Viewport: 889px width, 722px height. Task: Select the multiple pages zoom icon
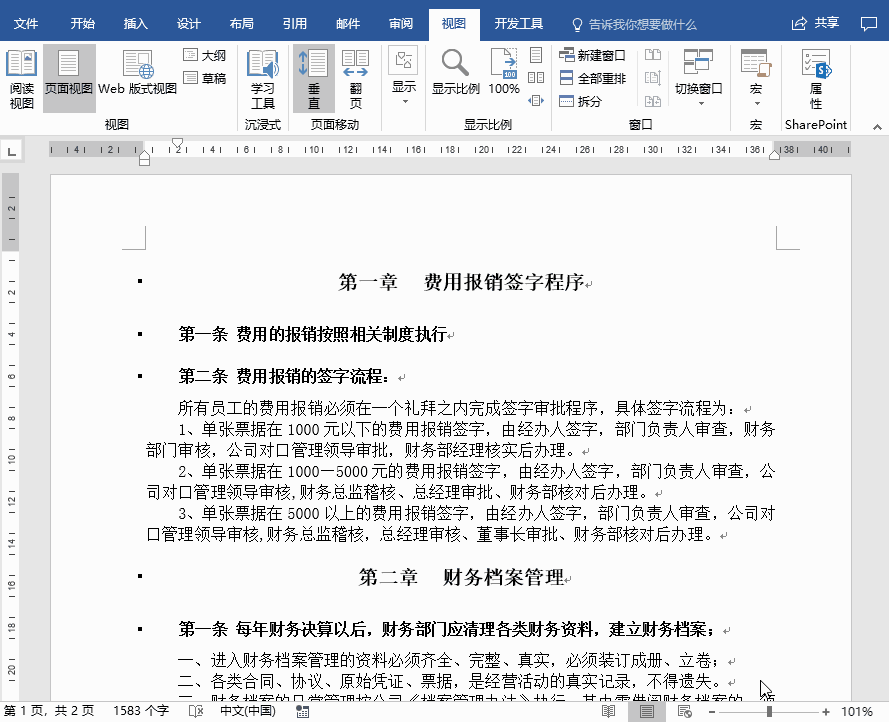click(x=536, y=78)
